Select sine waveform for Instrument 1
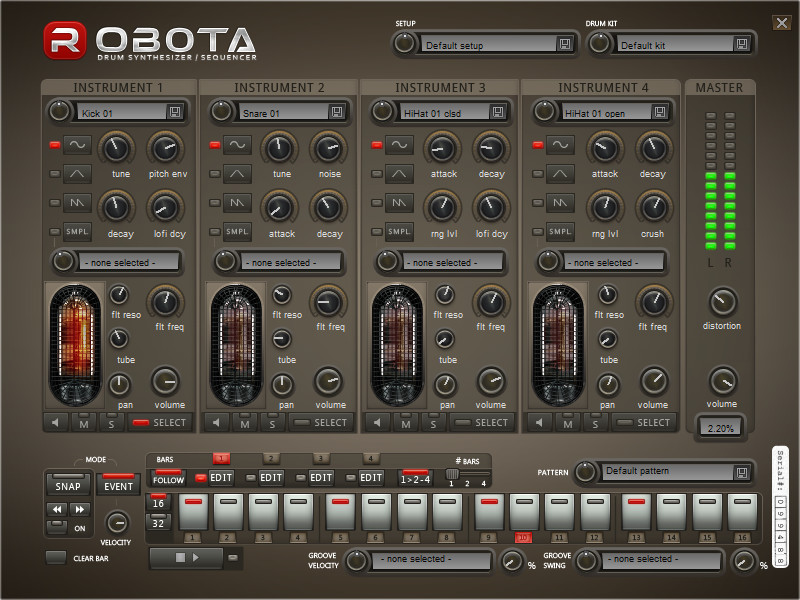 (78, 145)
